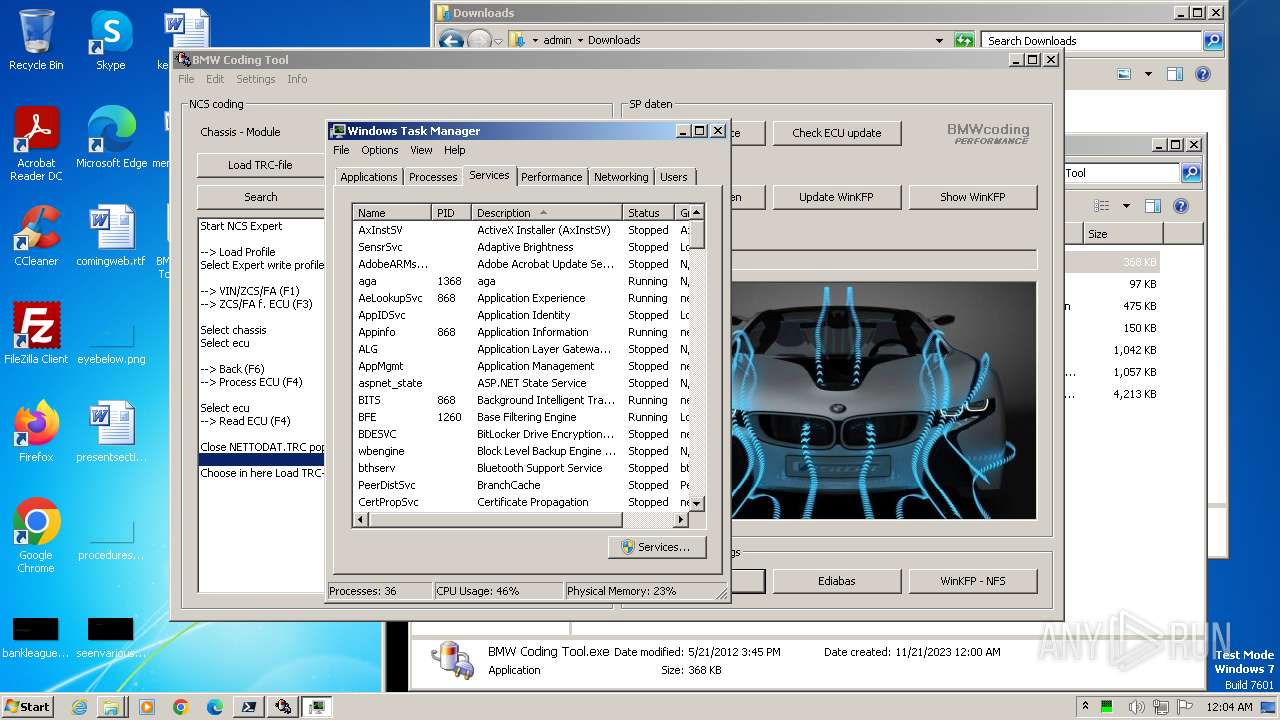Open help icon in Downloads window toolbar
The height and width of the screenshot is (720, 1280).
1203,74
